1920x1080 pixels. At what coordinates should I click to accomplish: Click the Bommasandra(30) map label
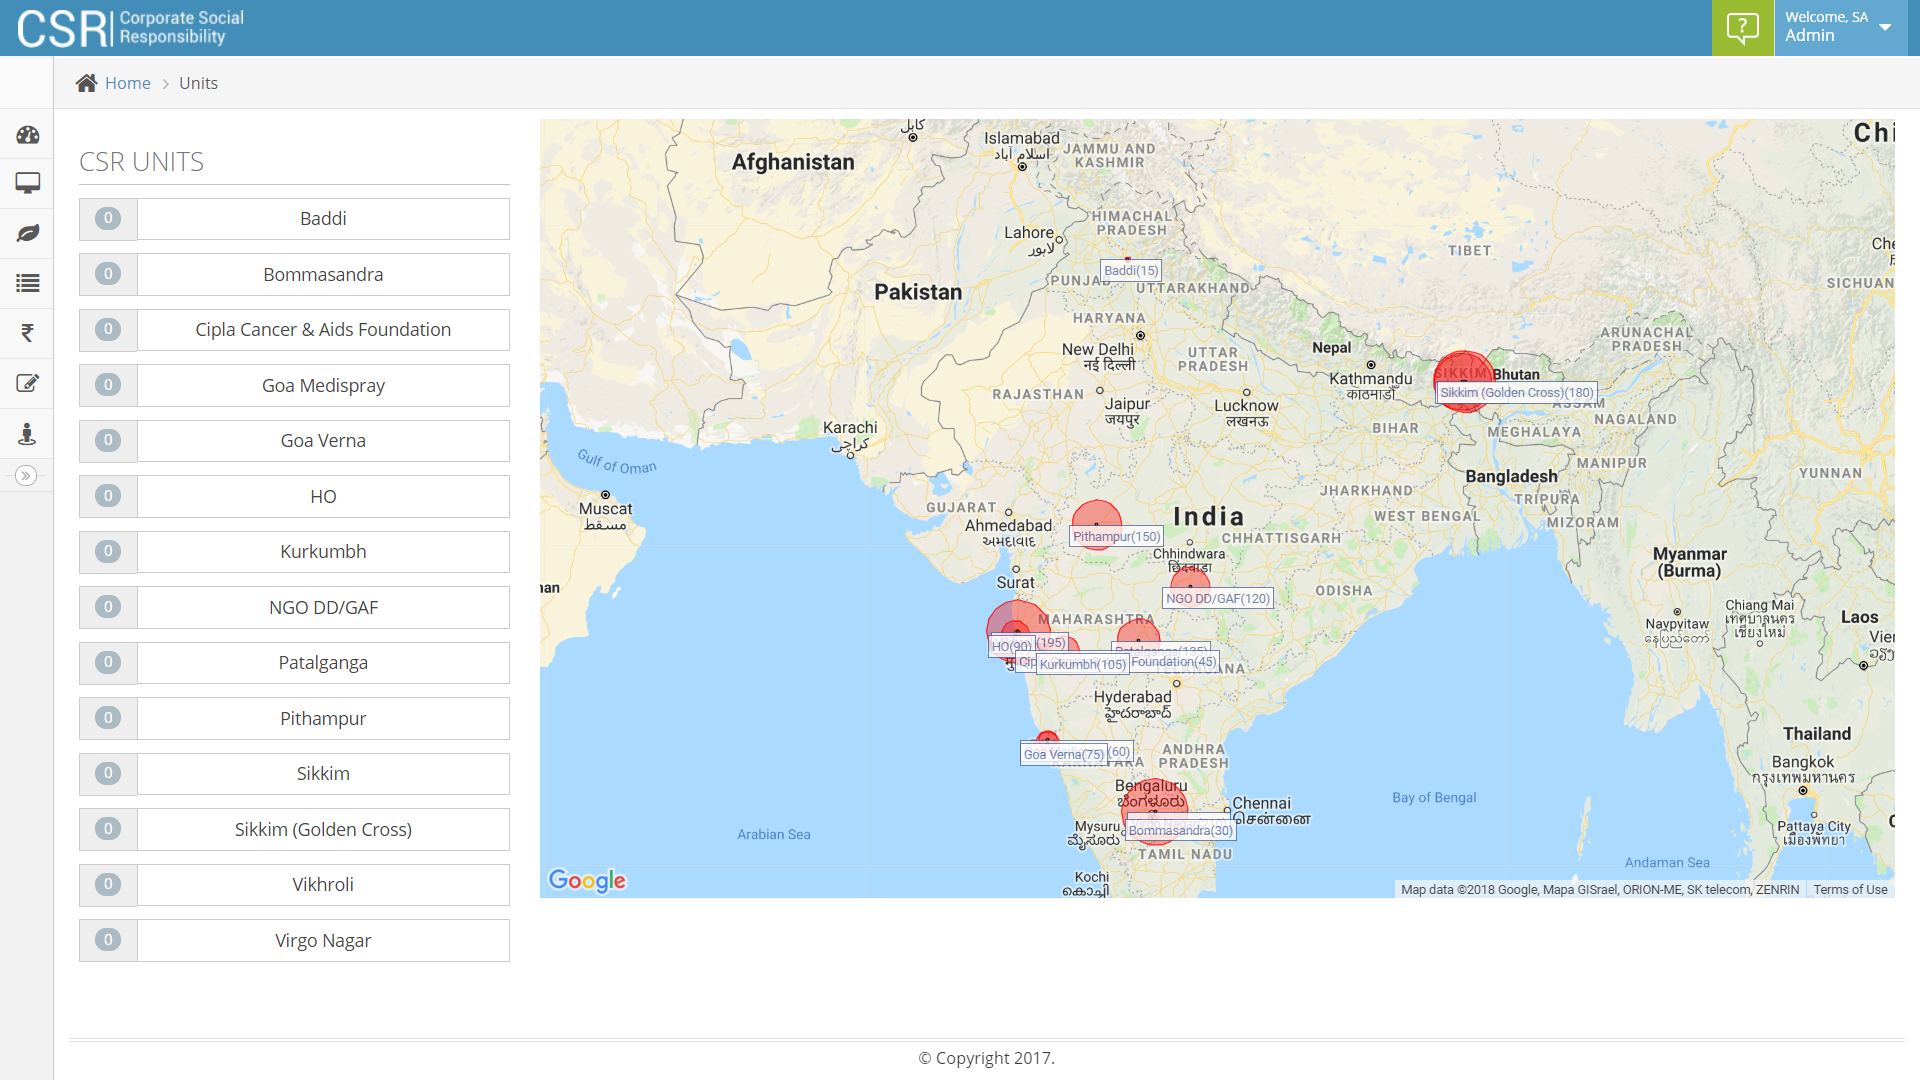pos(1181,831)
